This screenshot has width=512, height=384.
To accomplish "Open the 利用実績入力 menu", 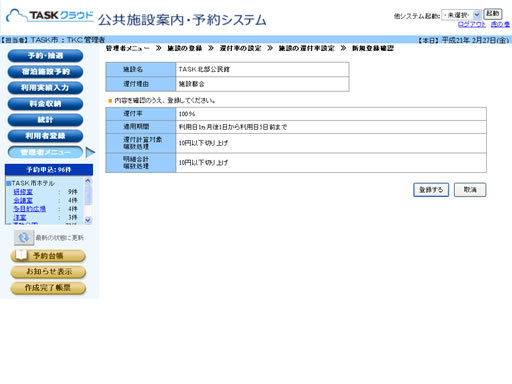I will coord(45,88).
